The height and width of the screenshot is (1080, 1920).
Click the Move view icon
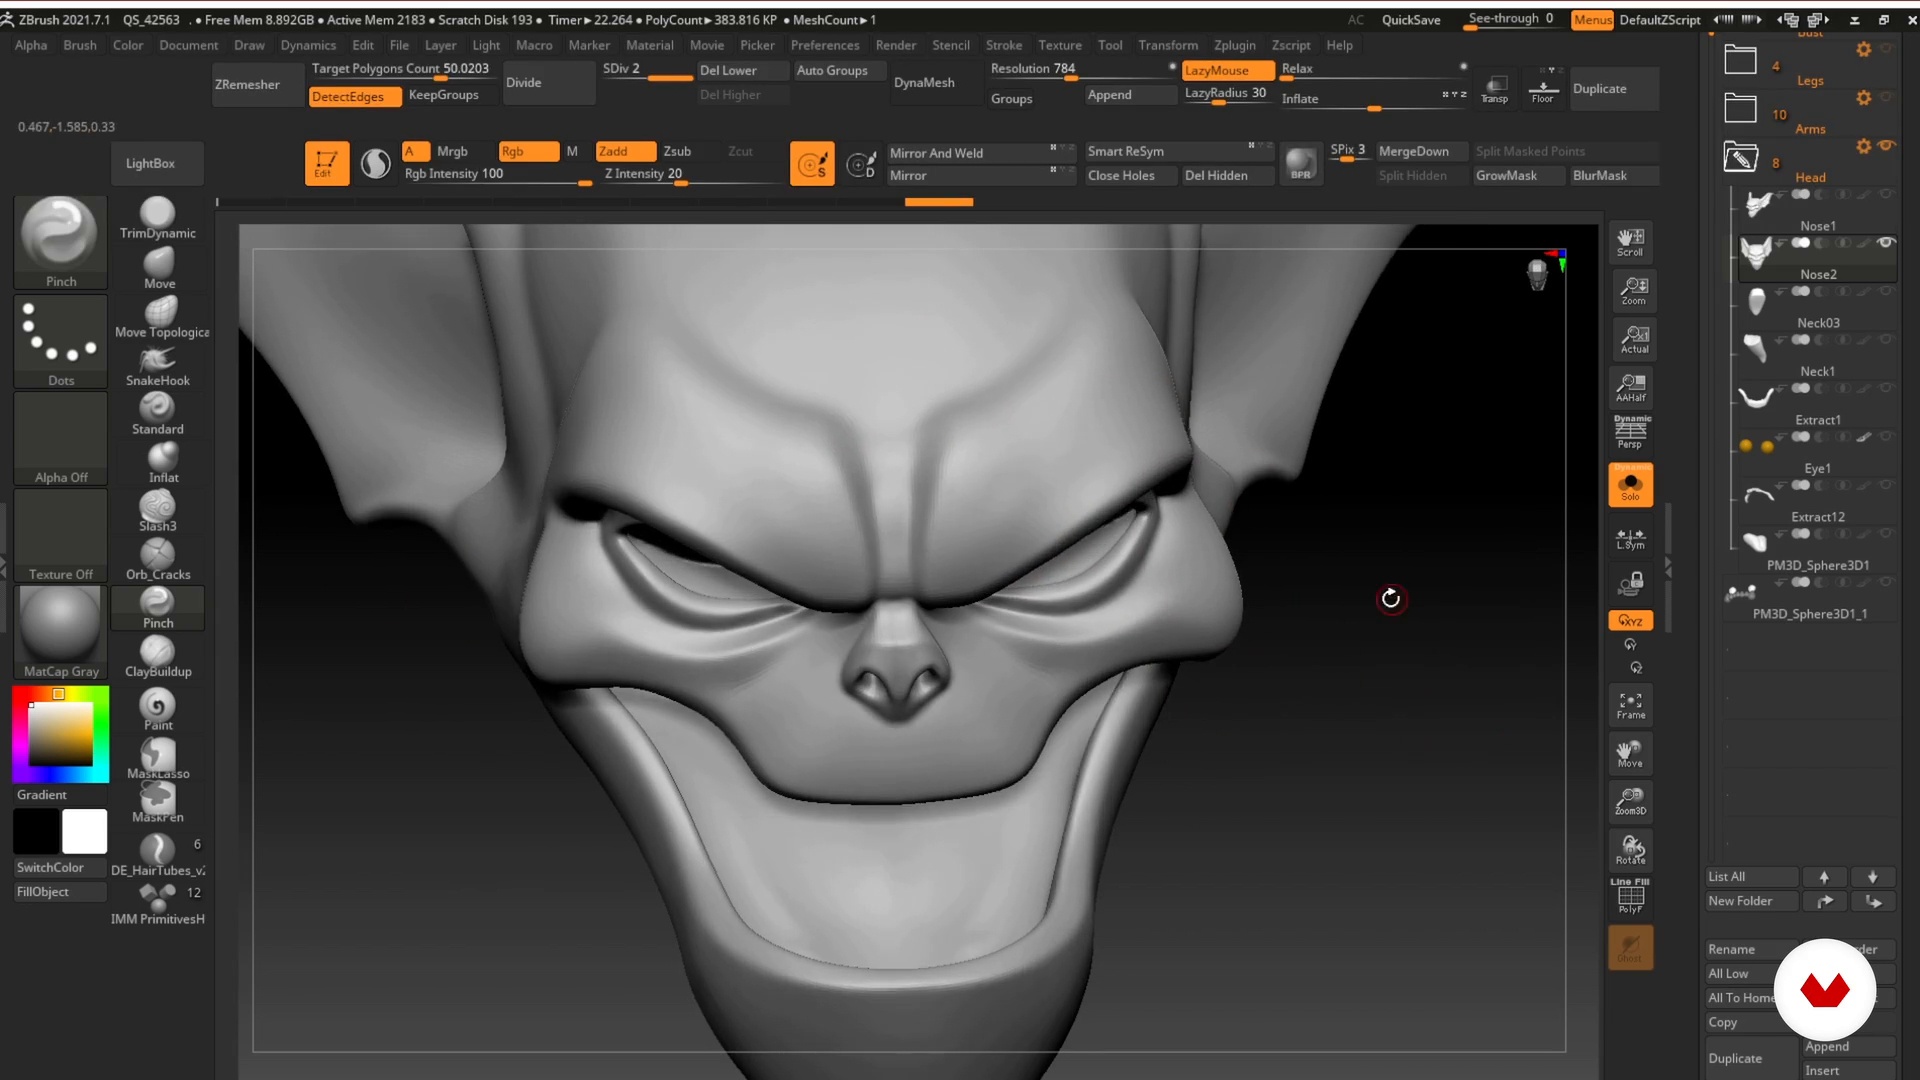[1631, 753]
